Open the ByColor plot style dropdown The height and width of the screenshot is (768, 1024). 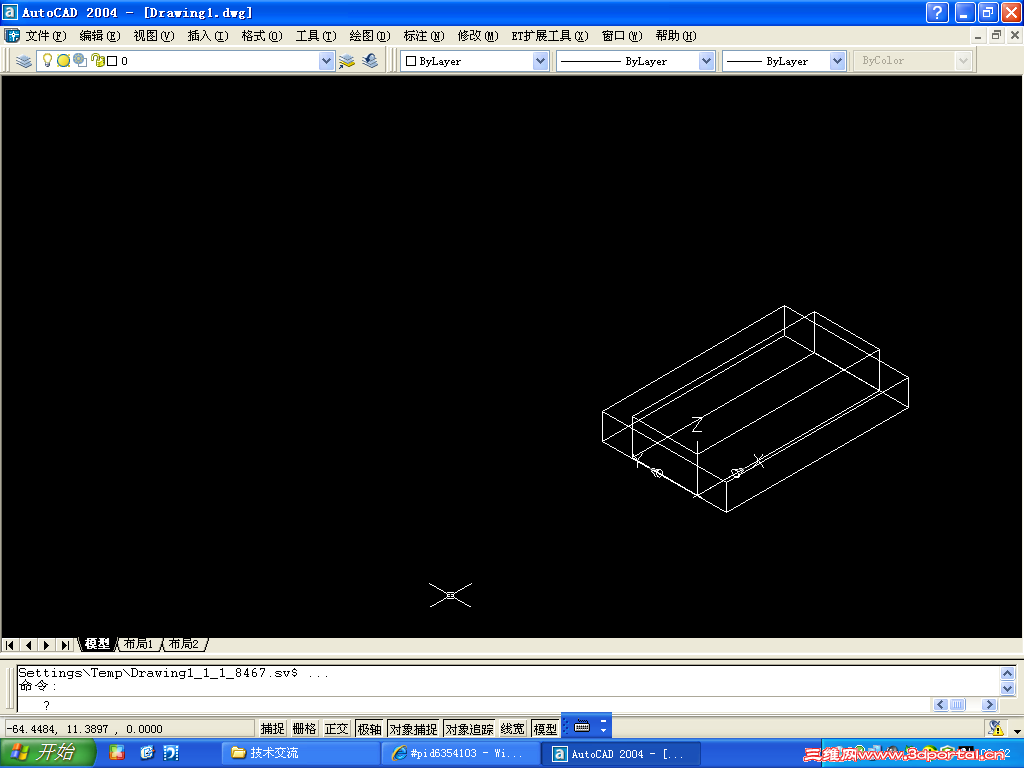pyautogui.click(x=963, y=61)
